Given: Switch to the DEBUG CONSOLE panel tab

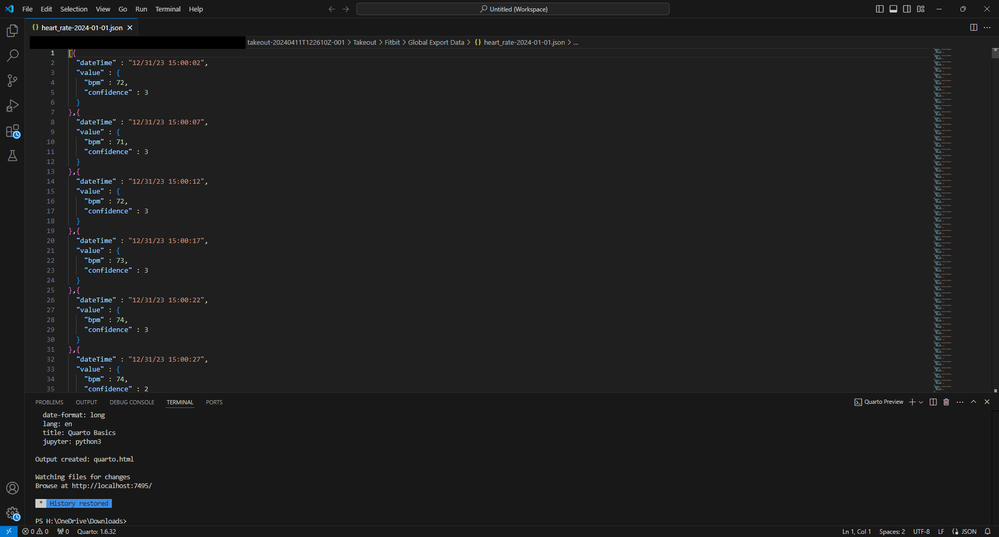Looking at the screenshot, I should (x=132, y=402).
